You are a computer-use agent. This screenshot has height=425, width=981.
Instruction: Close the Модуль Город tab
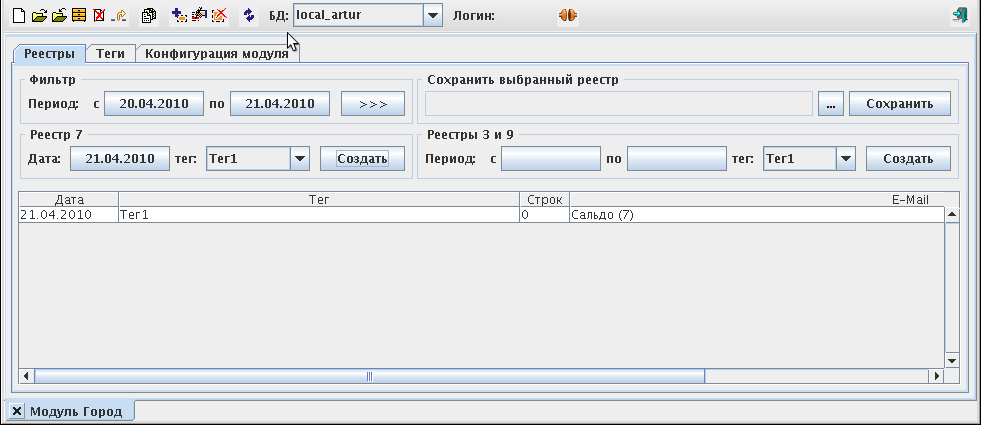click(17, 411)
